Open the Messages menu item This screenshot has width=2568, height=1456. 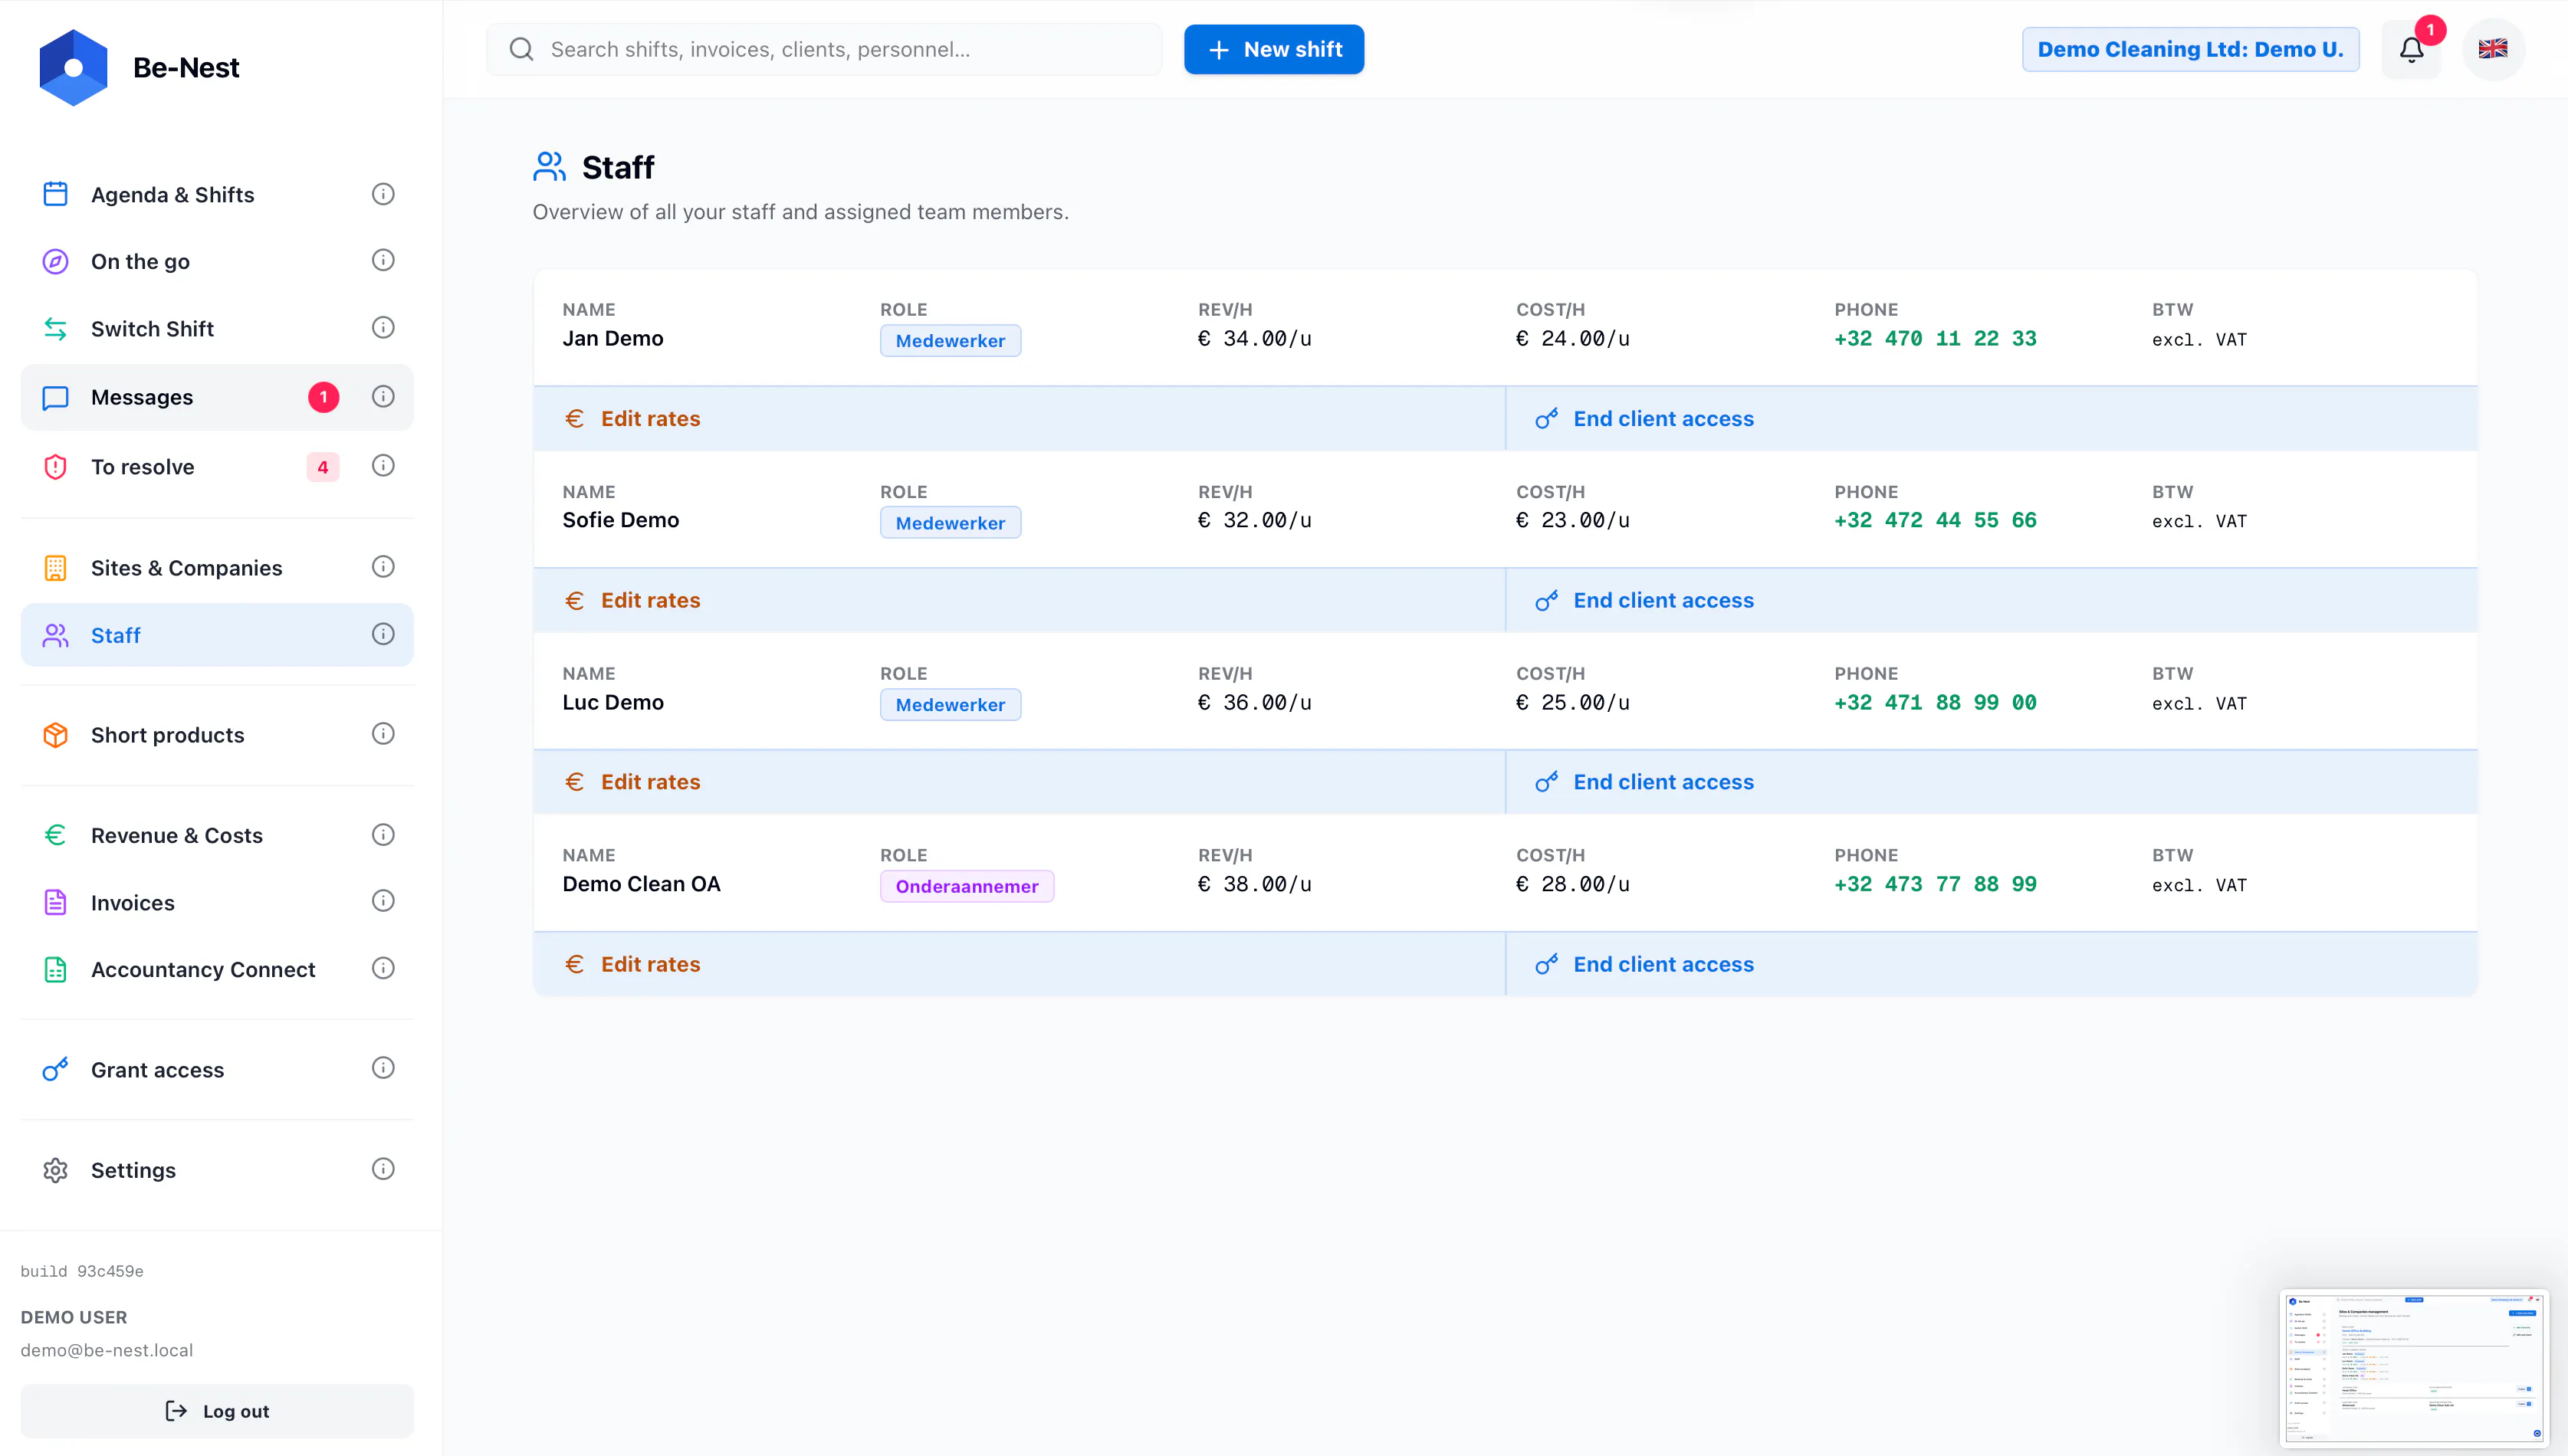[x=217, y=397]
